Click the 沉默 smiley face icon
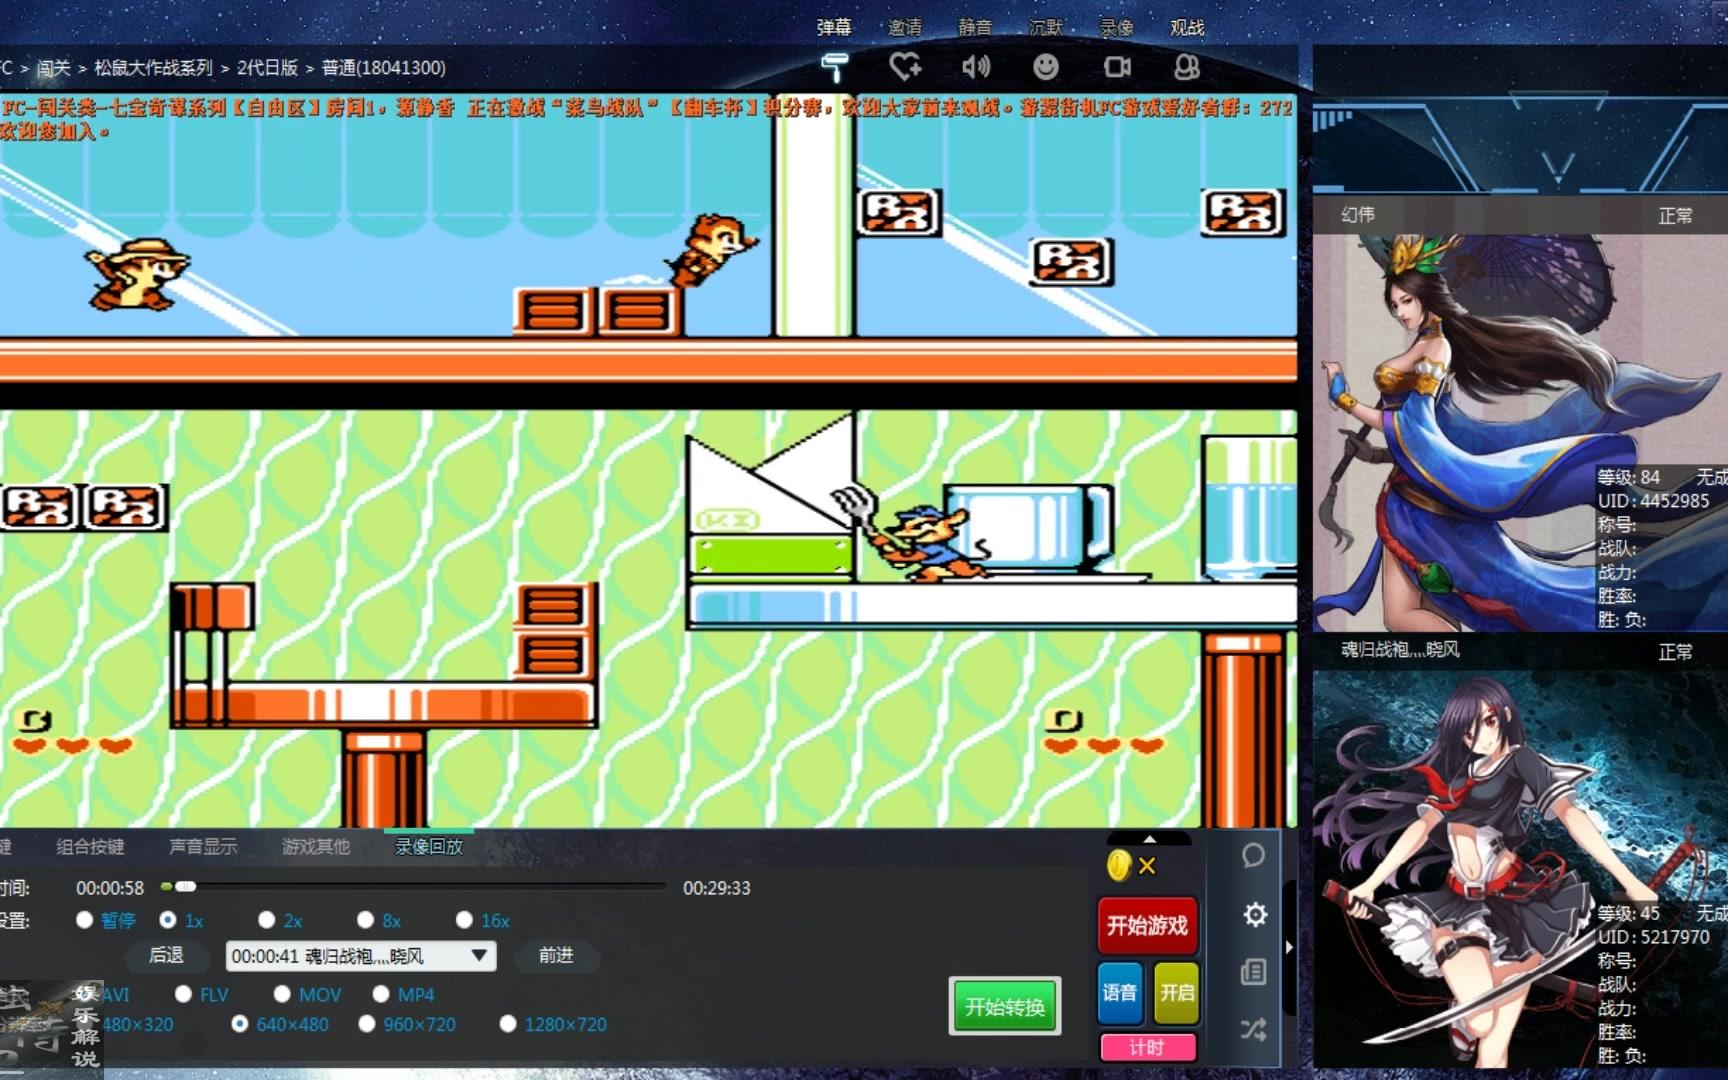Viewport: 1728px width, 1080px height. tap(1046, 67)
